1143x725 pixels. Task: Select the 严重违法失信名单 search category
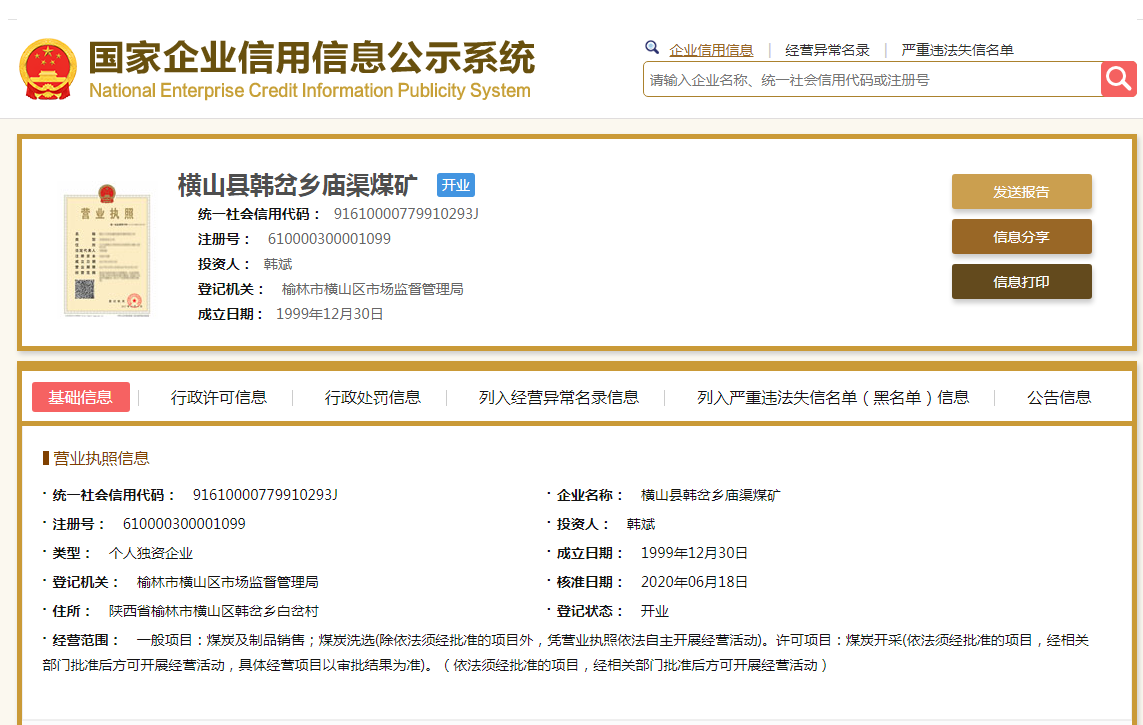coord(957,50)
